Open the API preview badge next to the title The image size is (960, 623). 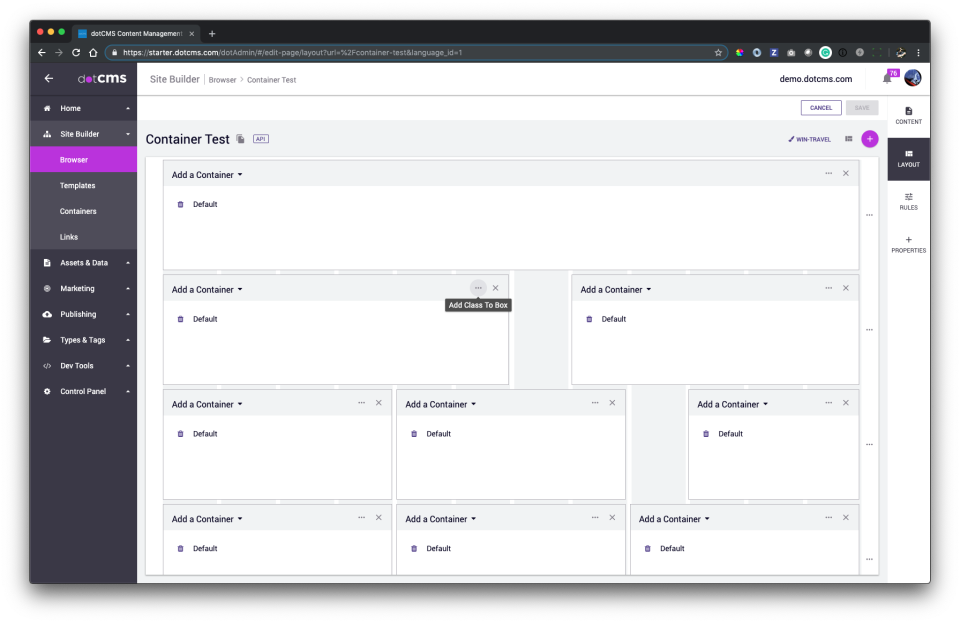260,139
